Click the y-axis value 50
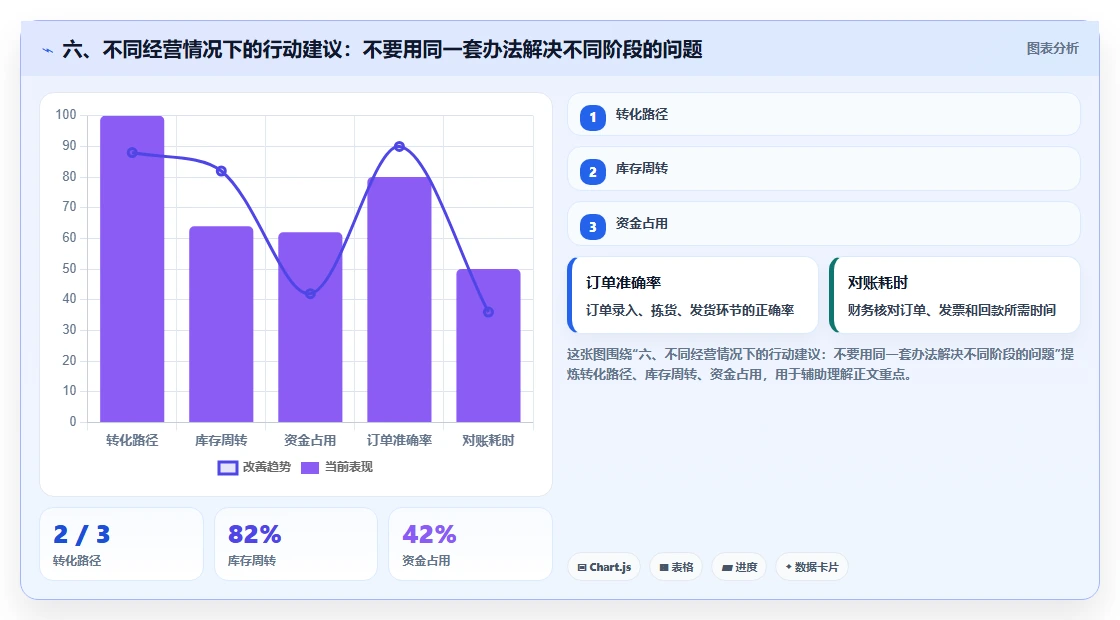The width and height of the screenshot is (1120, 620). coord(69,269)
